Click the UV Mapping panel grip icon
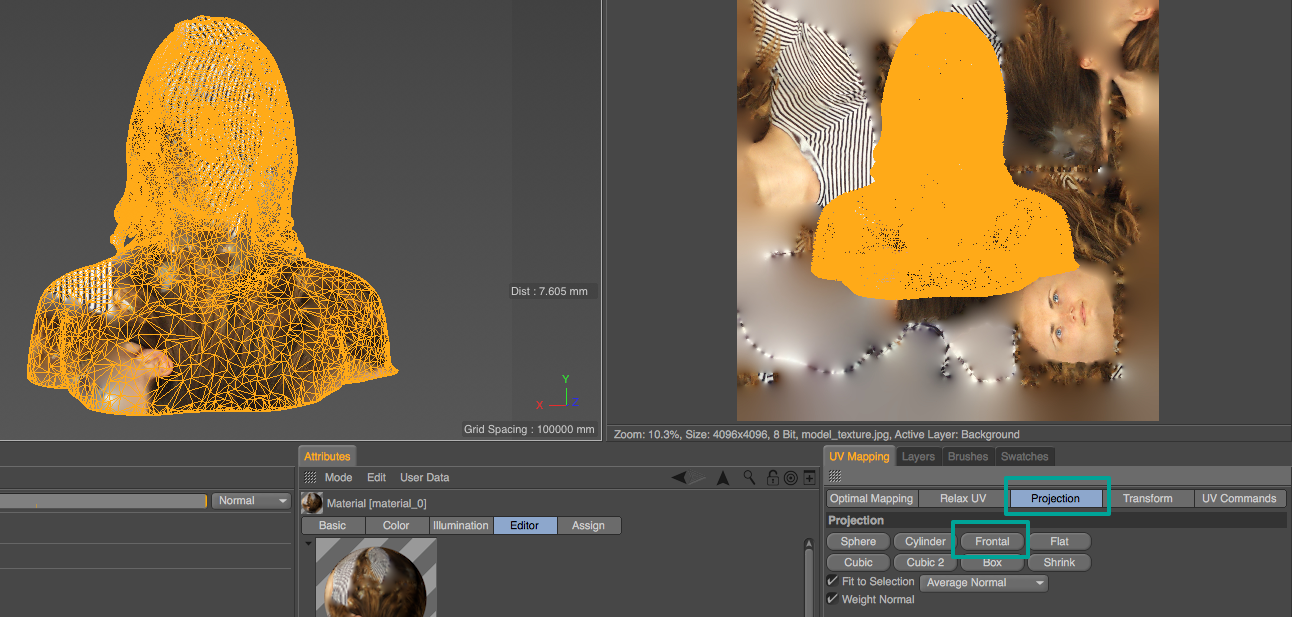 click(x=834, y=477)
